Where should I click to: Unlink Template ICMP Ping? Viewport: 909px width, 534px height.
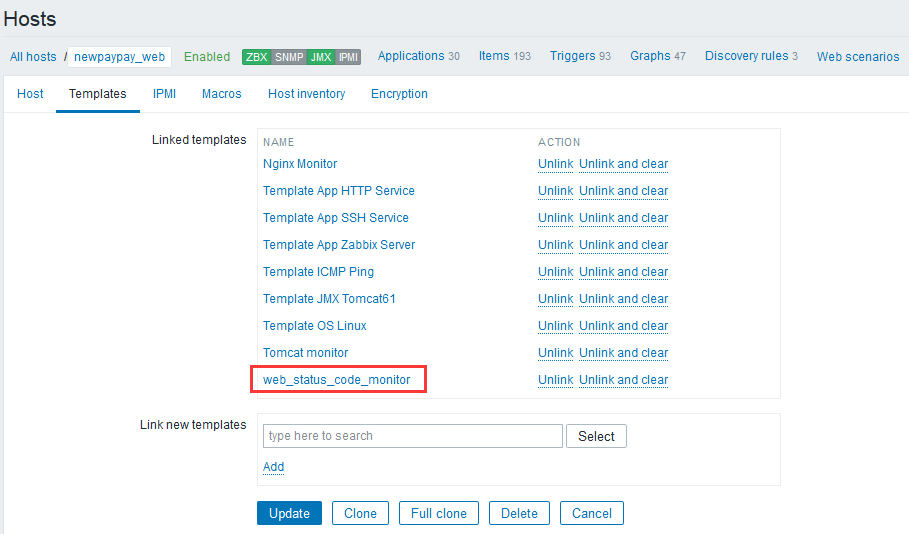click(x=555, y=272)
